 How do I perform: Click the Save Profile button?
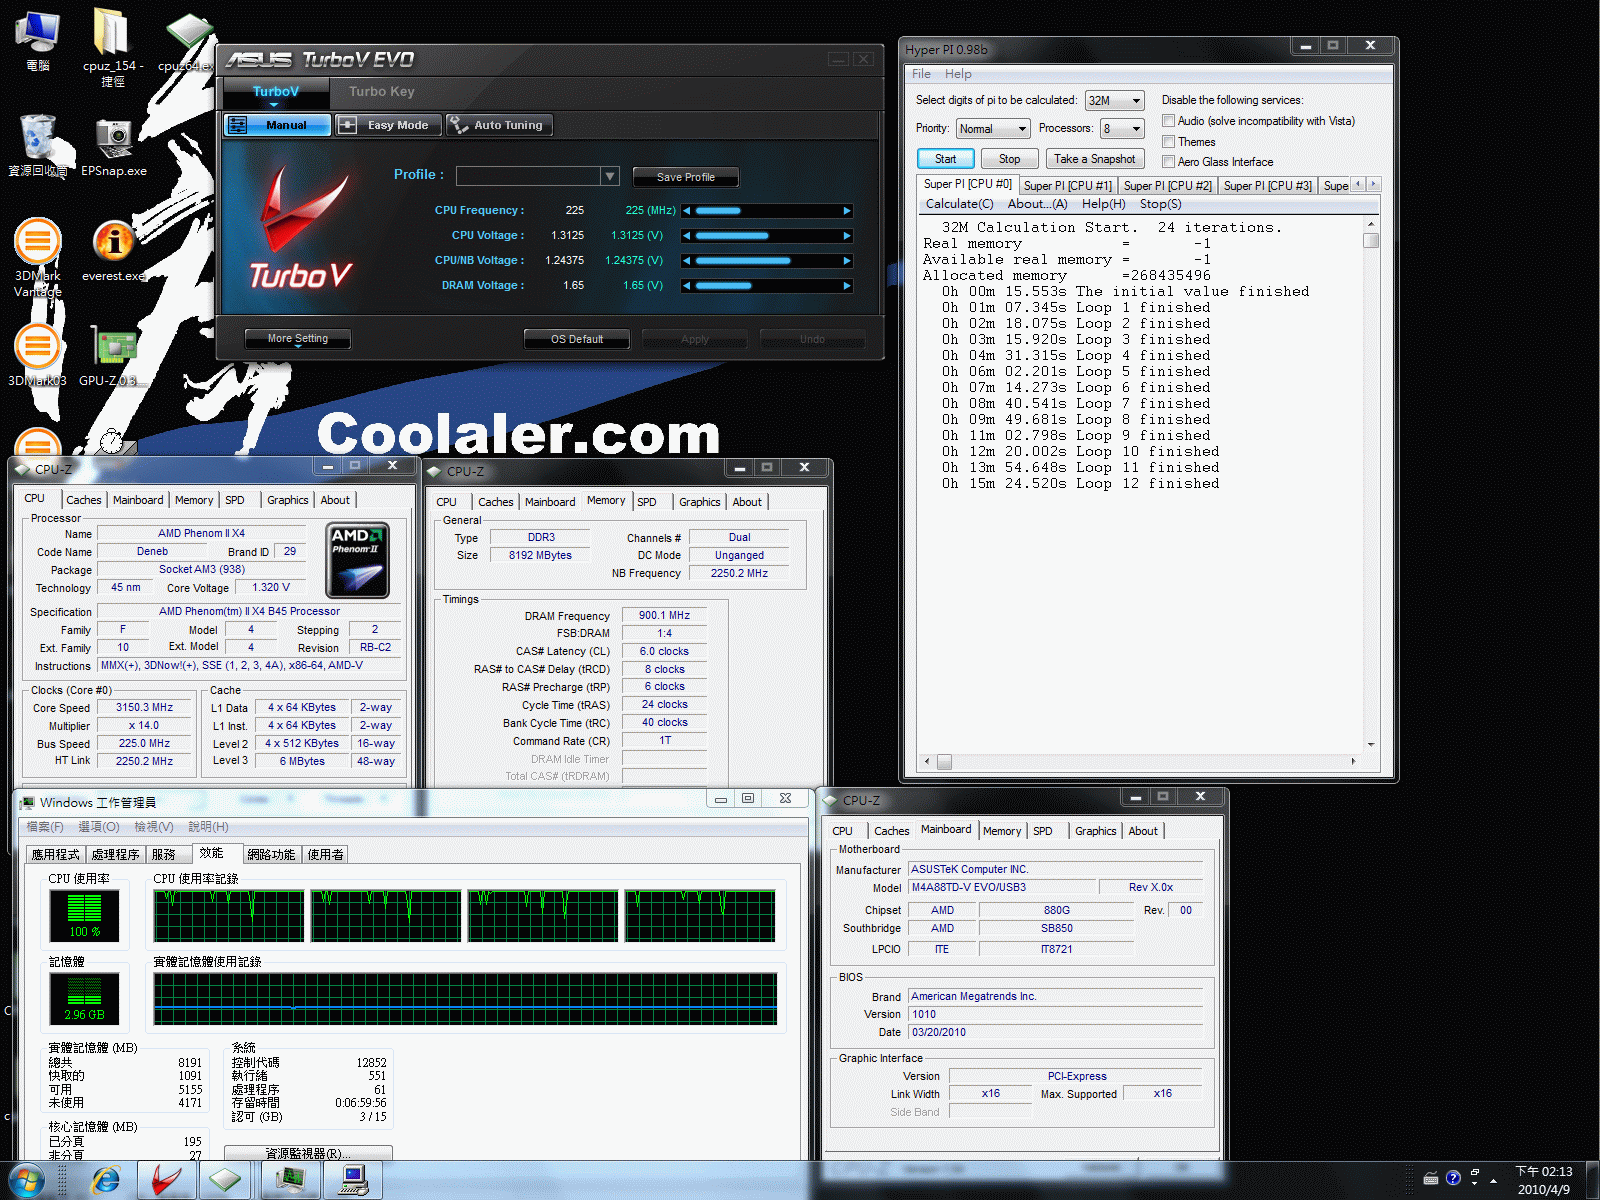[x=686, y=177]
